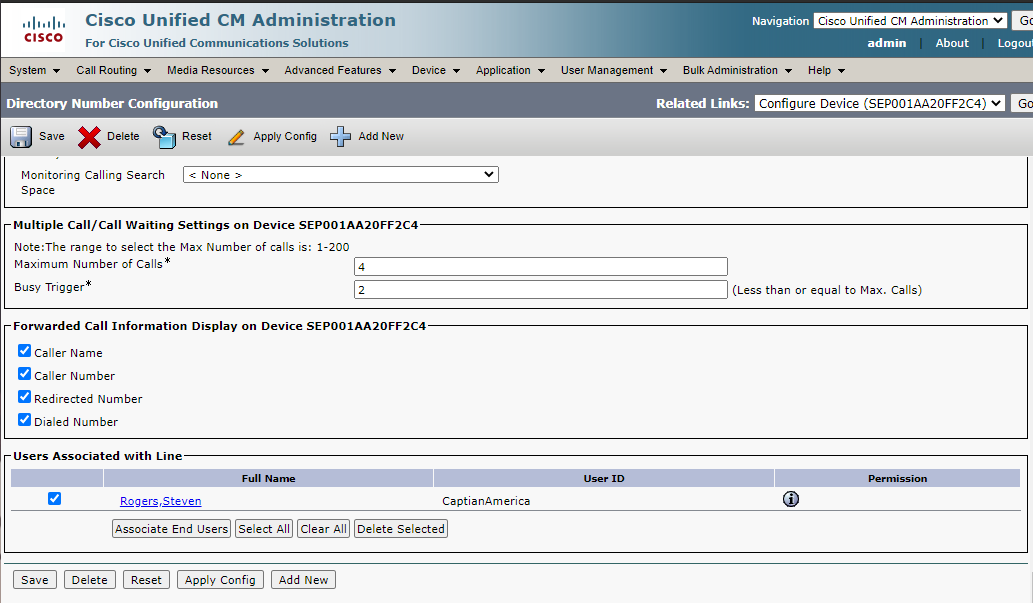The height and width of the screenshot is (603, 1033).
Task: Click the Cisco logo
Action: [x=43, y=30]
